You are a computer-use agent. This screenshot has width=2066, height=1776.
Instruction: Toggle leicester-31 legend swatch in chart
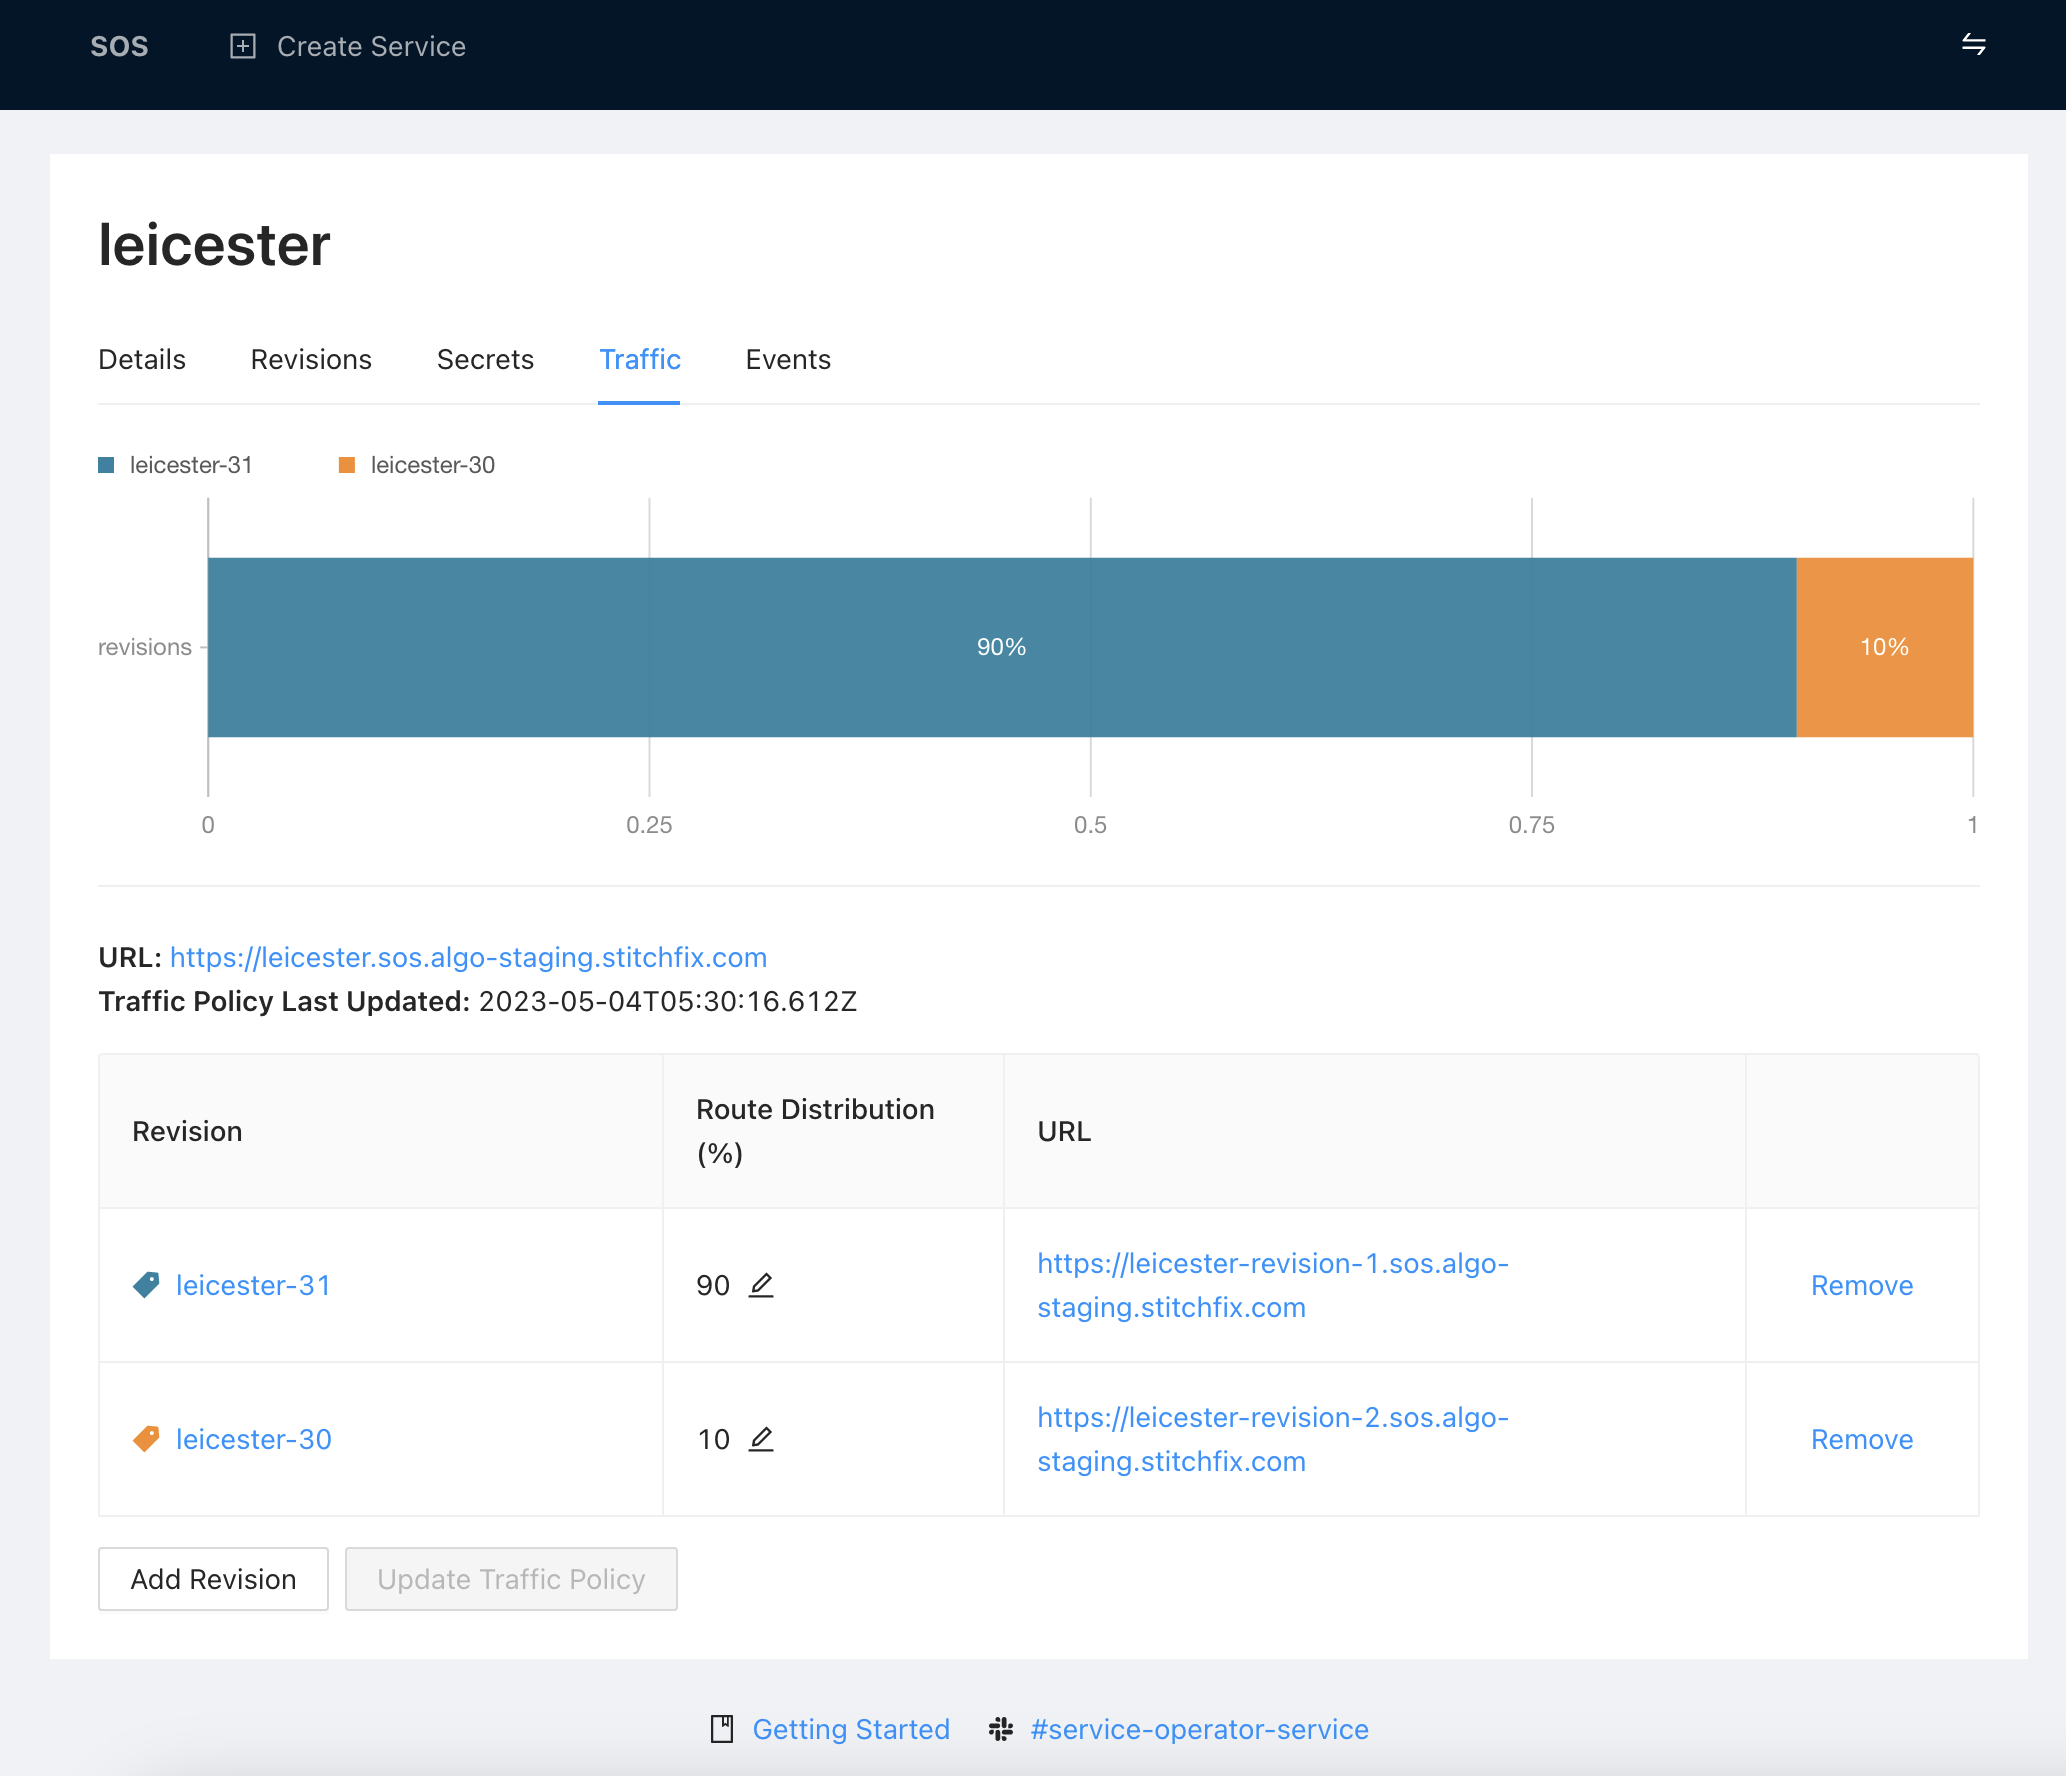tap(106, 465)
